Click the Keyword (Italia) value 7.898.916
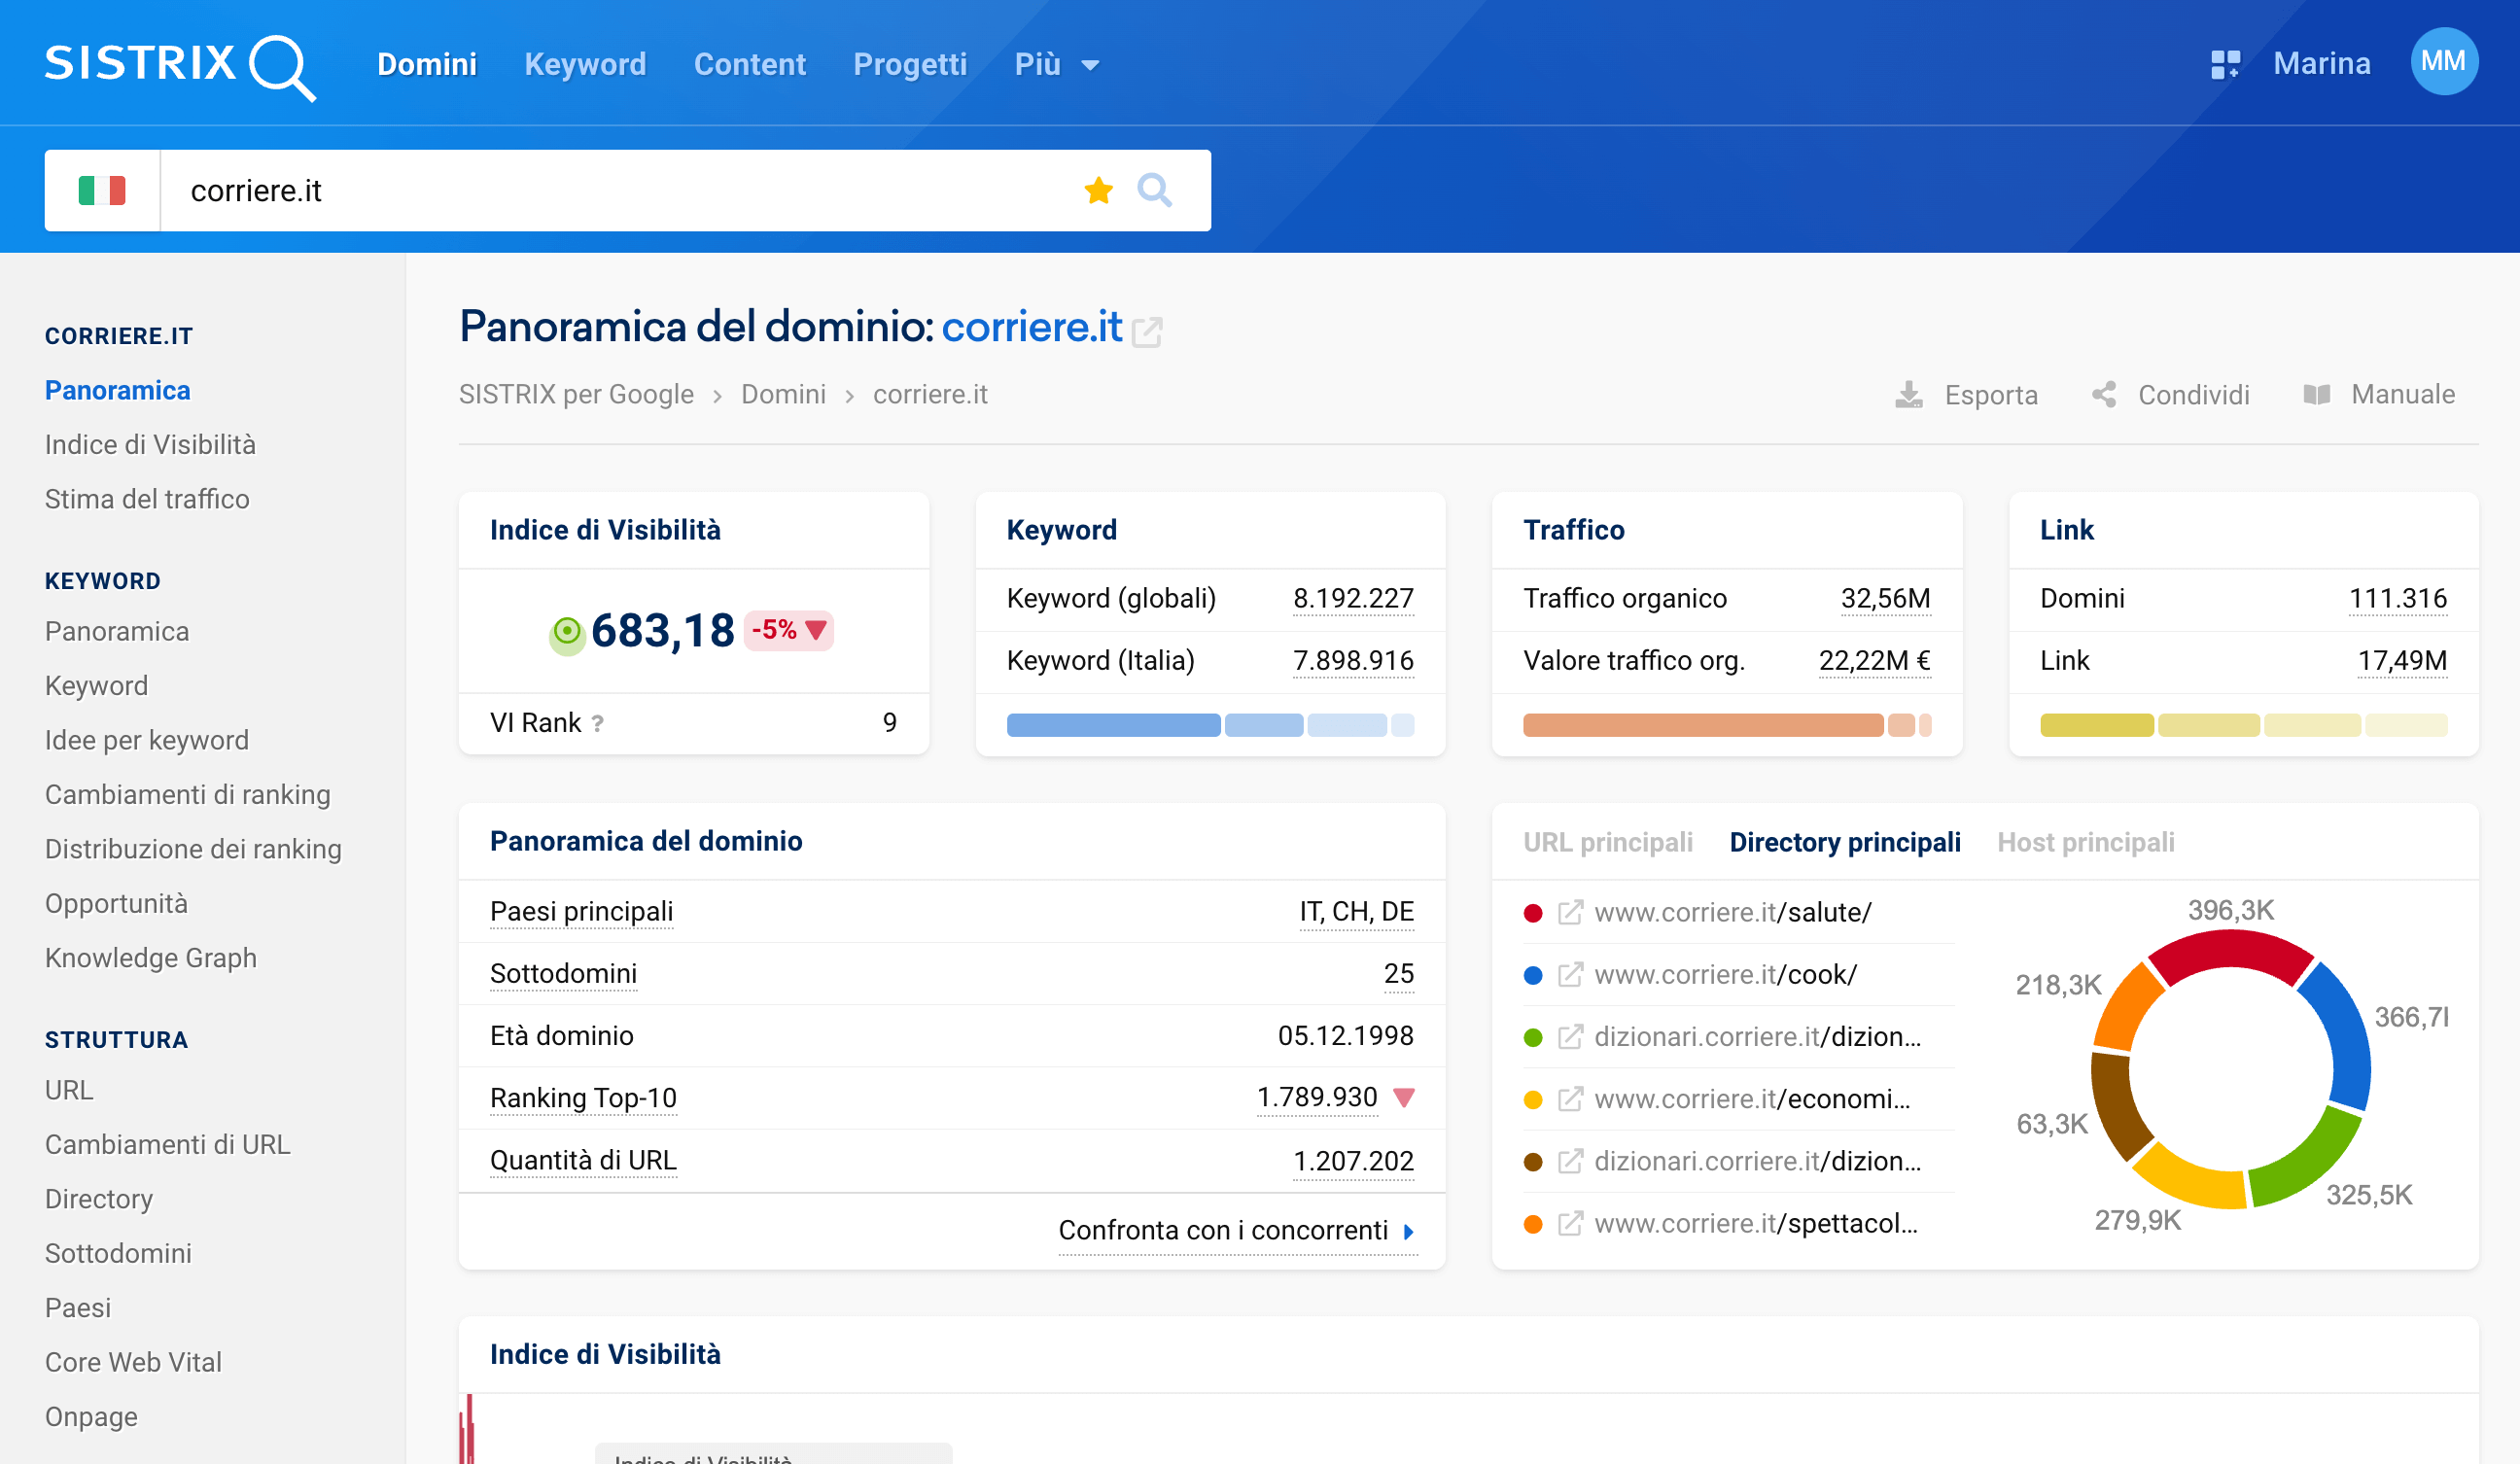2520x1464 pixels. (1353, 660)
